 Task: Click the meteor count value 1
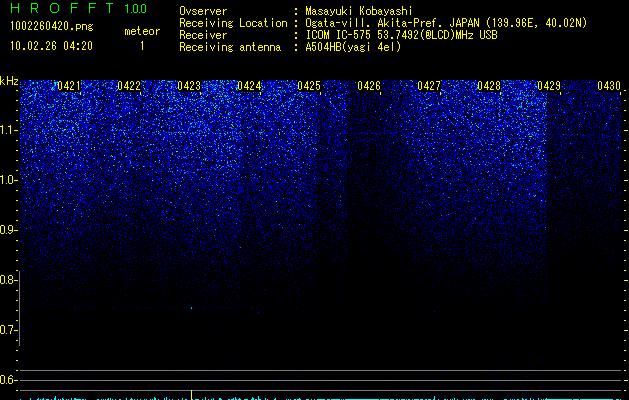click(142, 46)
